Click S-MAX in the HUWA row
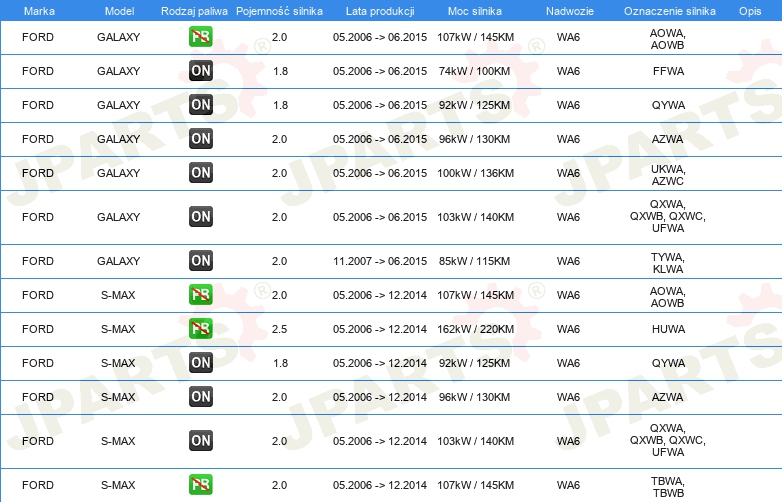 coord(118,329)
